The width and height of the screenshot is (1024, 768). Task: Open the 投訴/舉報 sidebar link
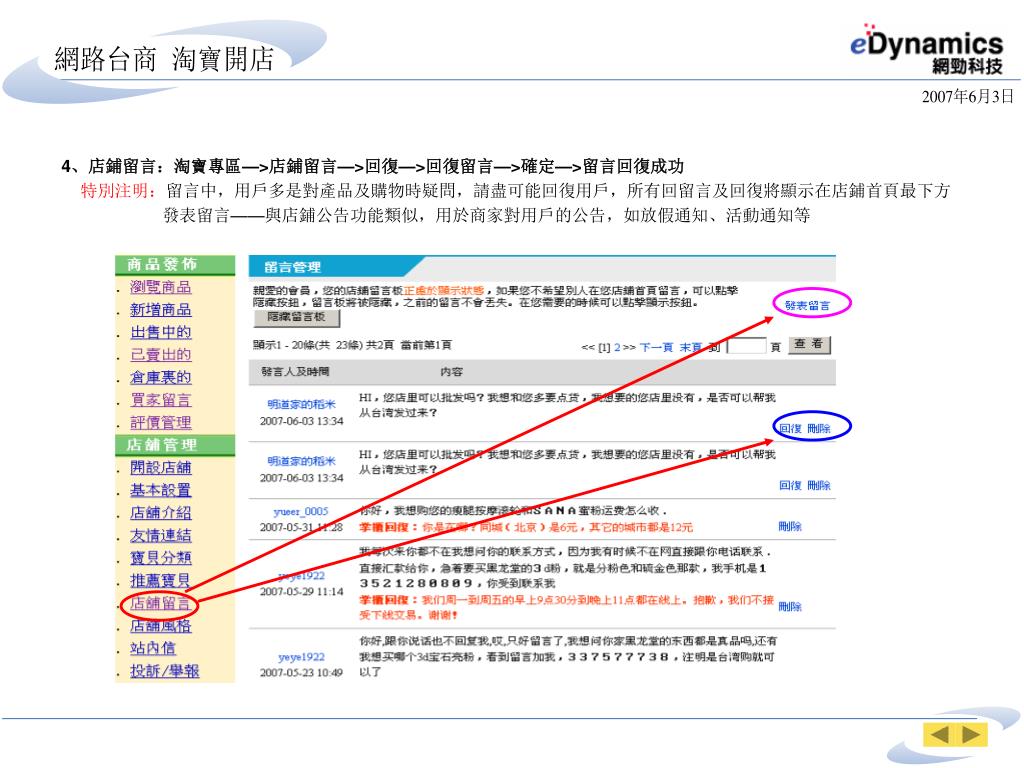coord(165,671)
